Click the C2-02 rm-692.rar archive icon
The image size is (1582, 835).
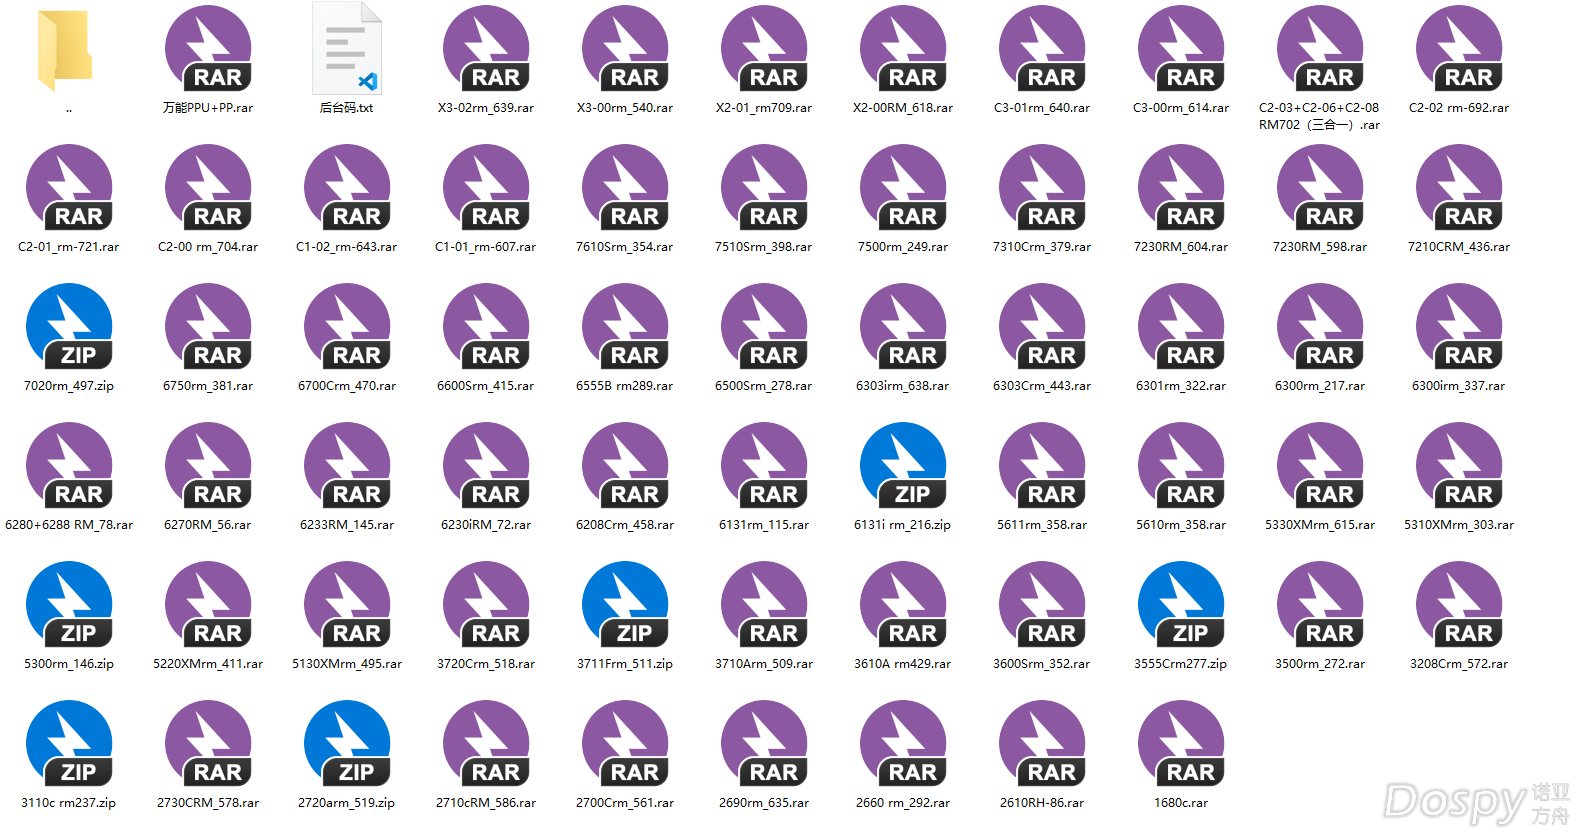[x=1459, y=48]
